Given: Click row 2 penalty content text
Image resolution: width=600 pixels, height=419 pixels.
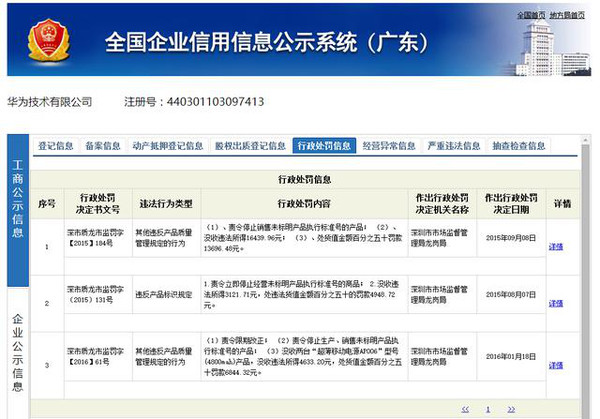Looking at the screenshot, I should coord(302,294).
